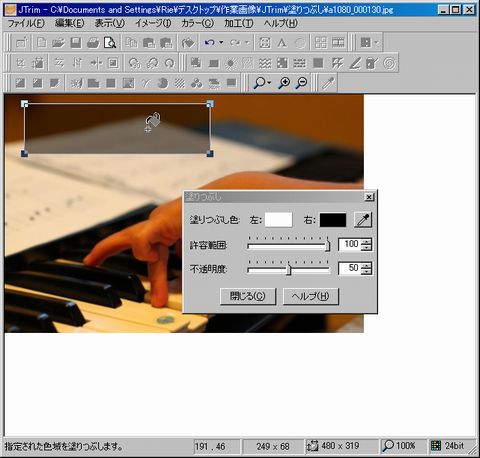Screen dimensions: 480x458
Task: Open the 加工(T) menu
Action: [239, 23]
